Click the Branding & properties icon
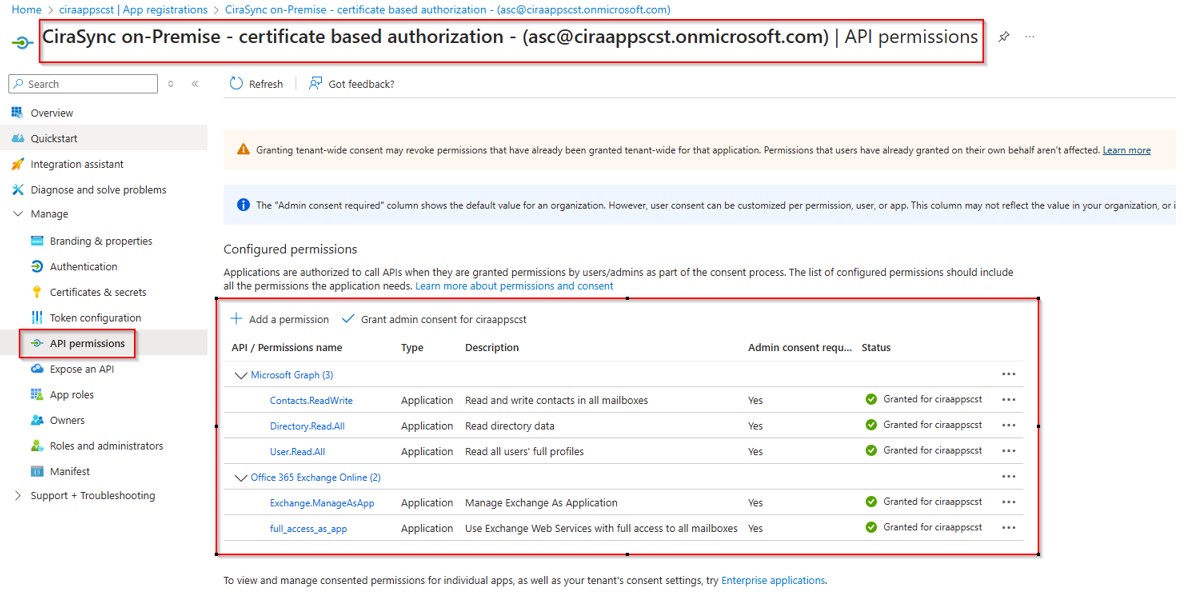 [x=37, y=241]
